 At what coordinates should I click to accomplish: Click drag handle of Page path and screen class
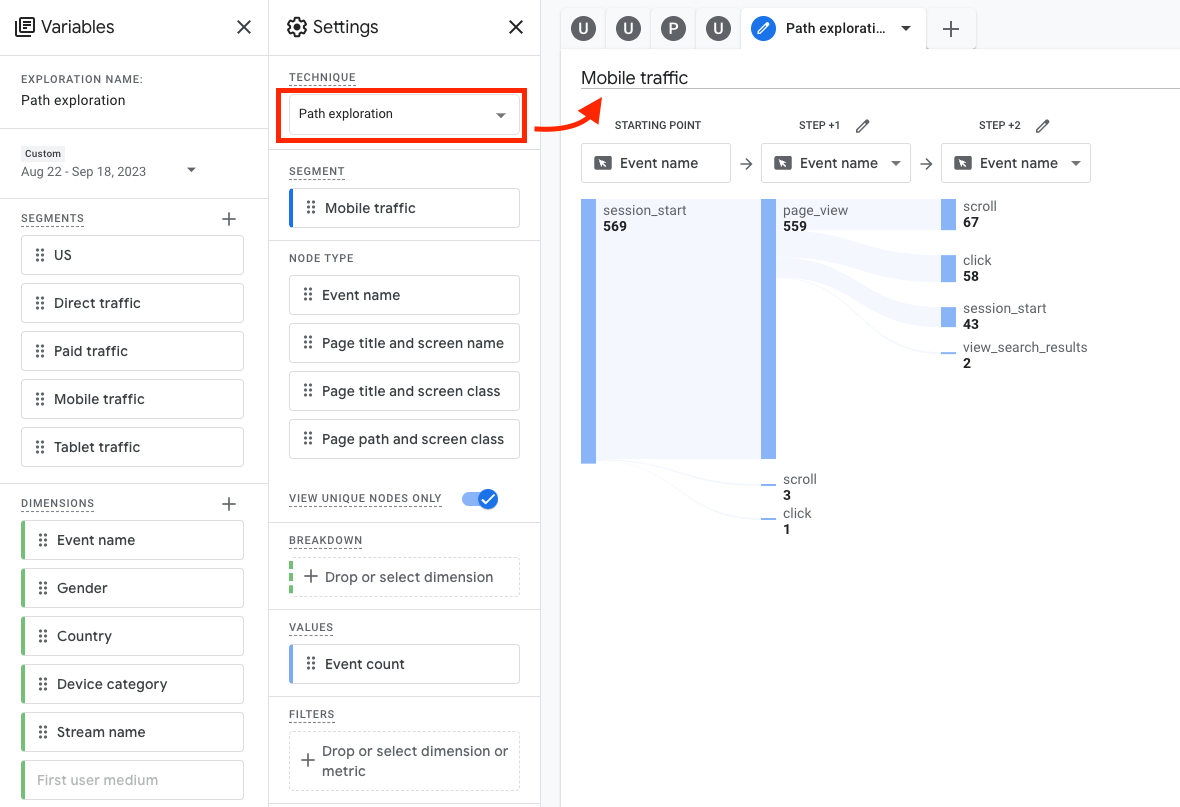[308, 439]
